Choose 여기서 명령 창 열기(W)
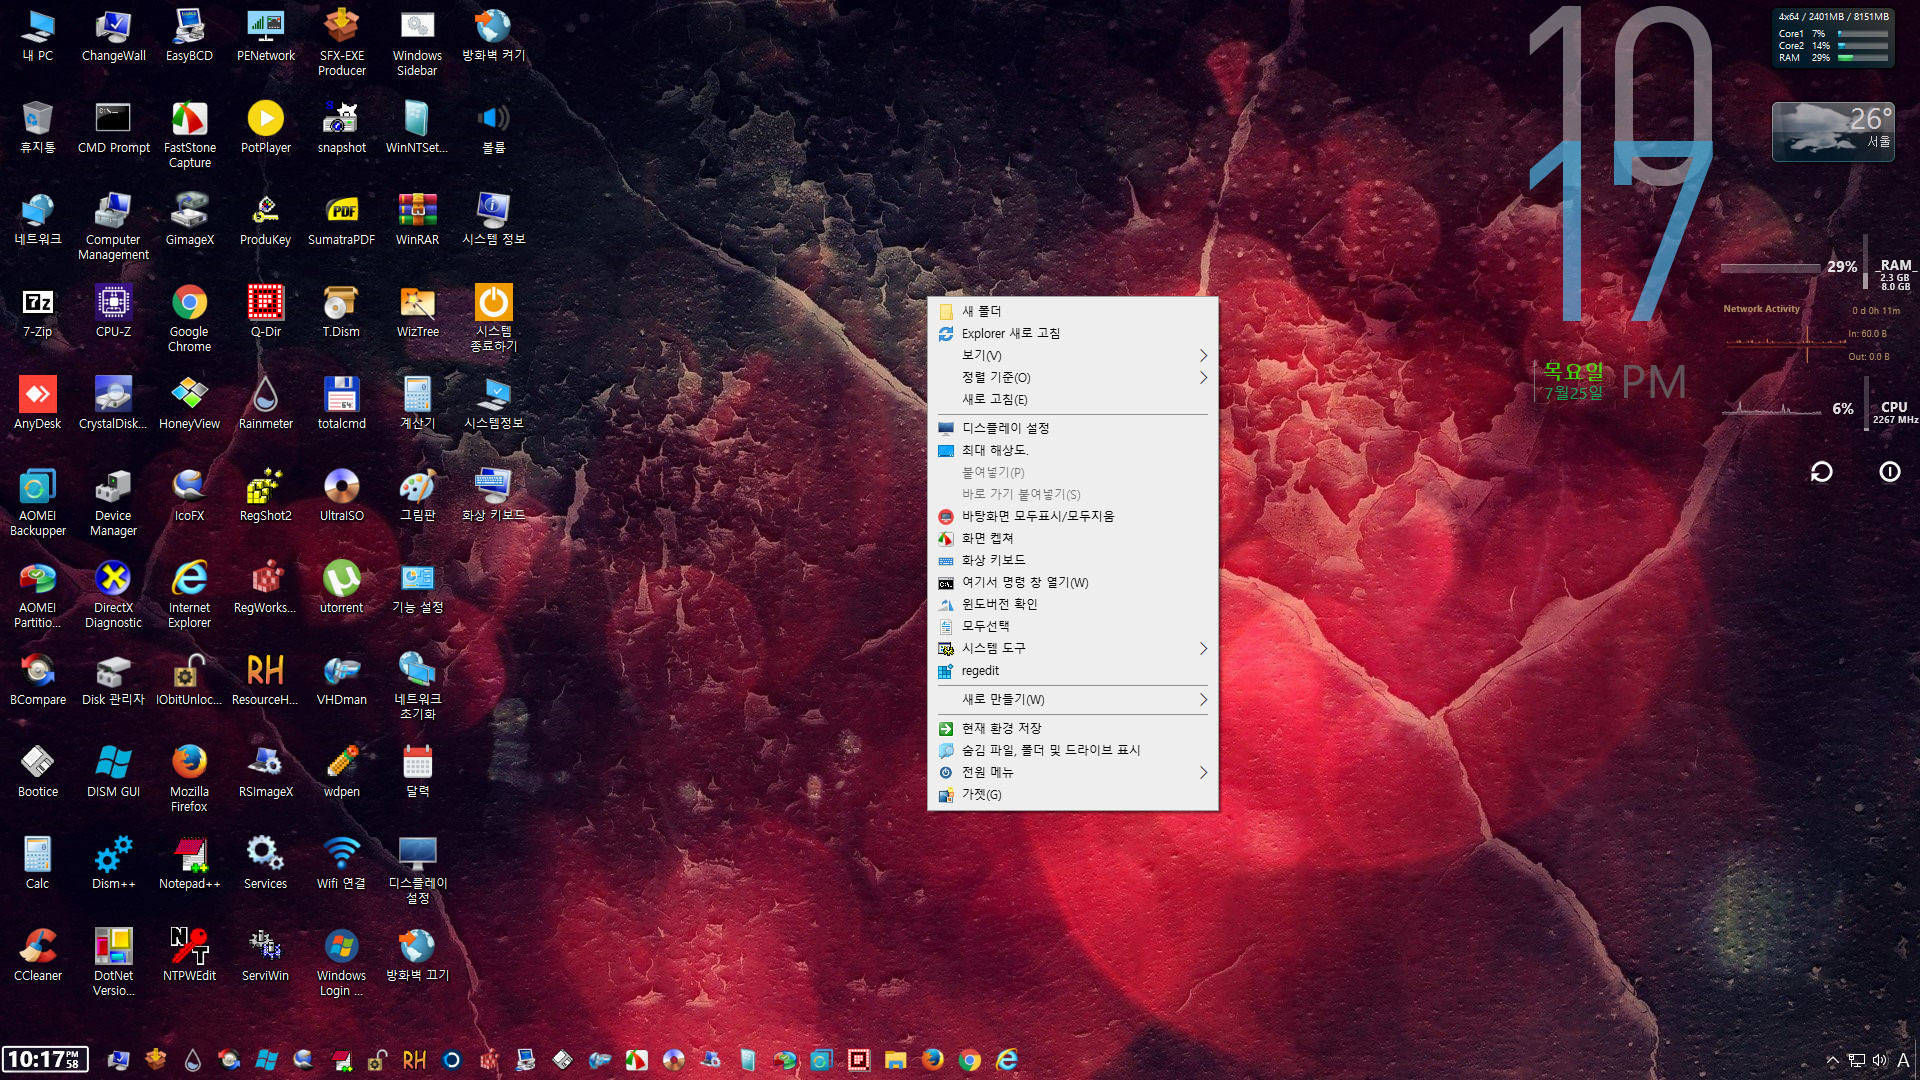The image size is (1920, 1080). (x=1072, y=583)
